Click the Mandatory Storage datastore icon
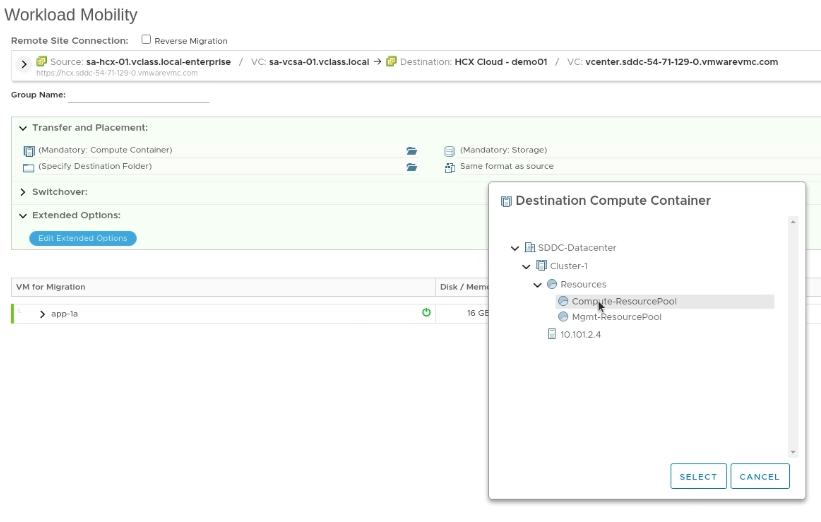Viewport: 821px width, 522px height. [449, 151]
